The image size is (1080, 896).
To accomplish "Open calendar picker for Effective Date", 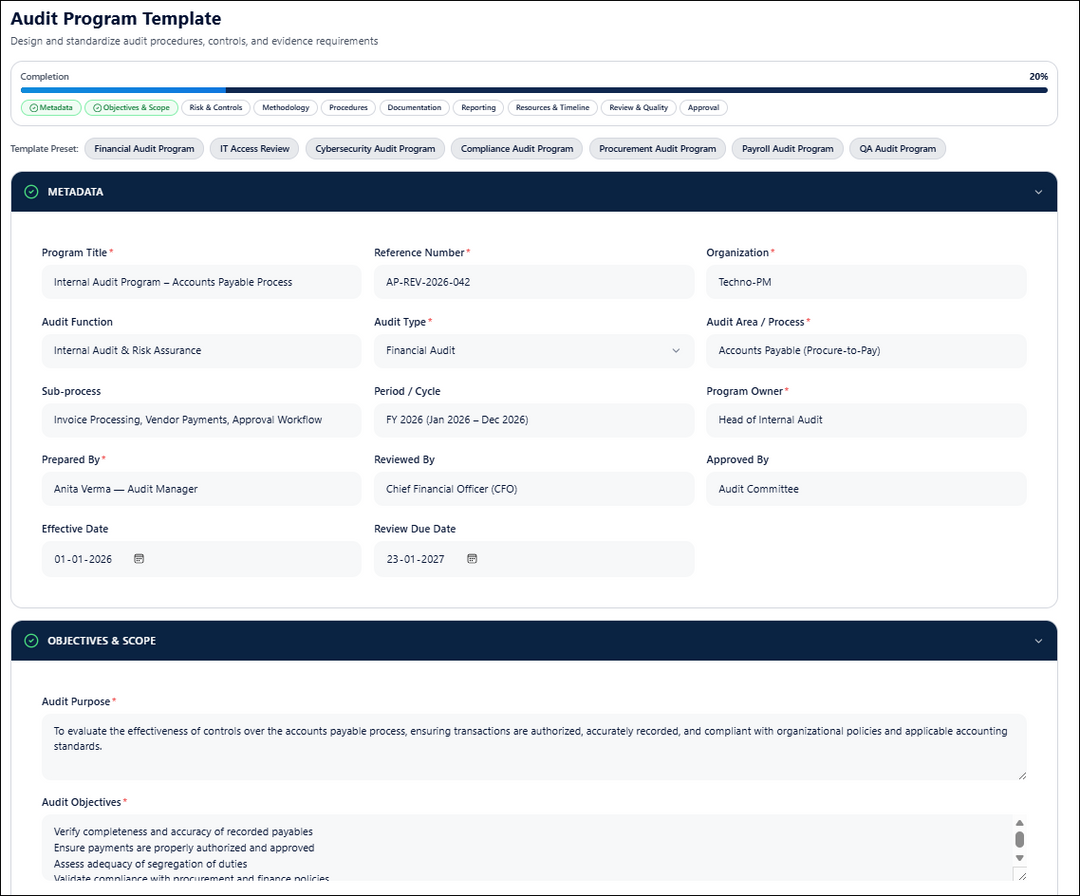I will point(138,559).
